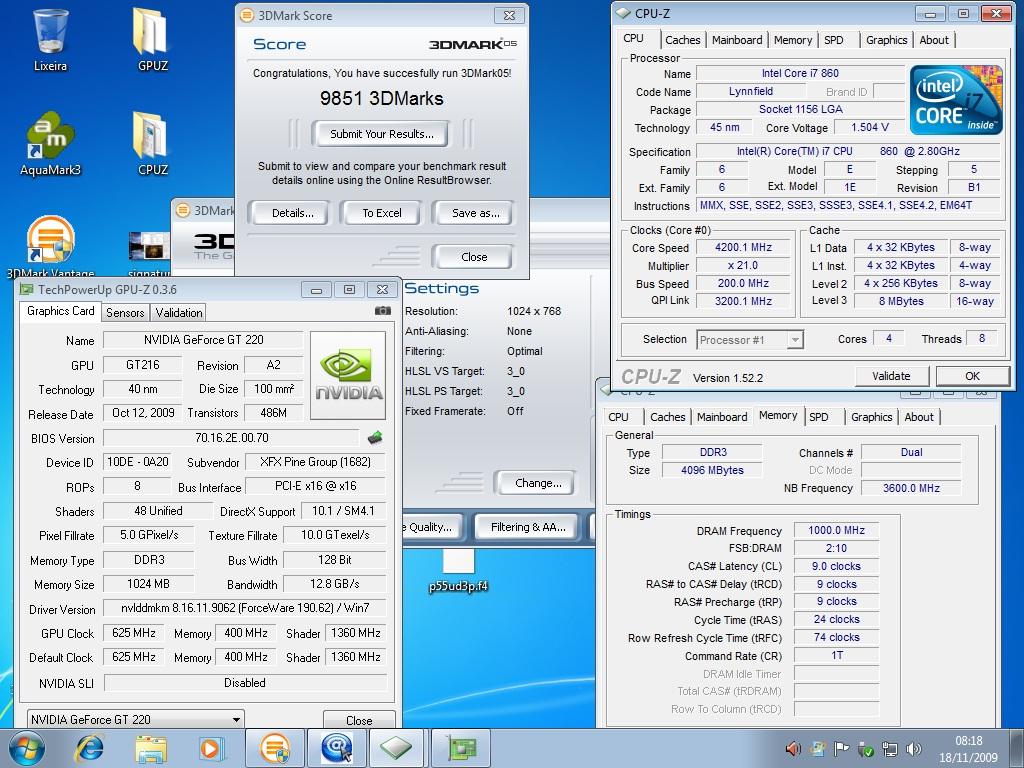Open the volume speaker tray icon

pos(914,748)
